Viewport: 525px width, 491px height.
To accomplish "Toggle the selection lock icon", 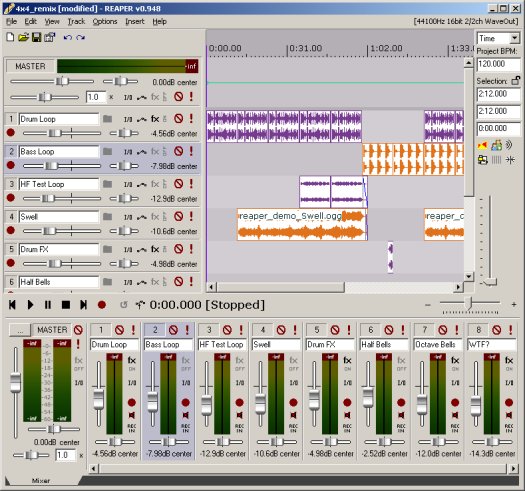I will coord(515,80).
